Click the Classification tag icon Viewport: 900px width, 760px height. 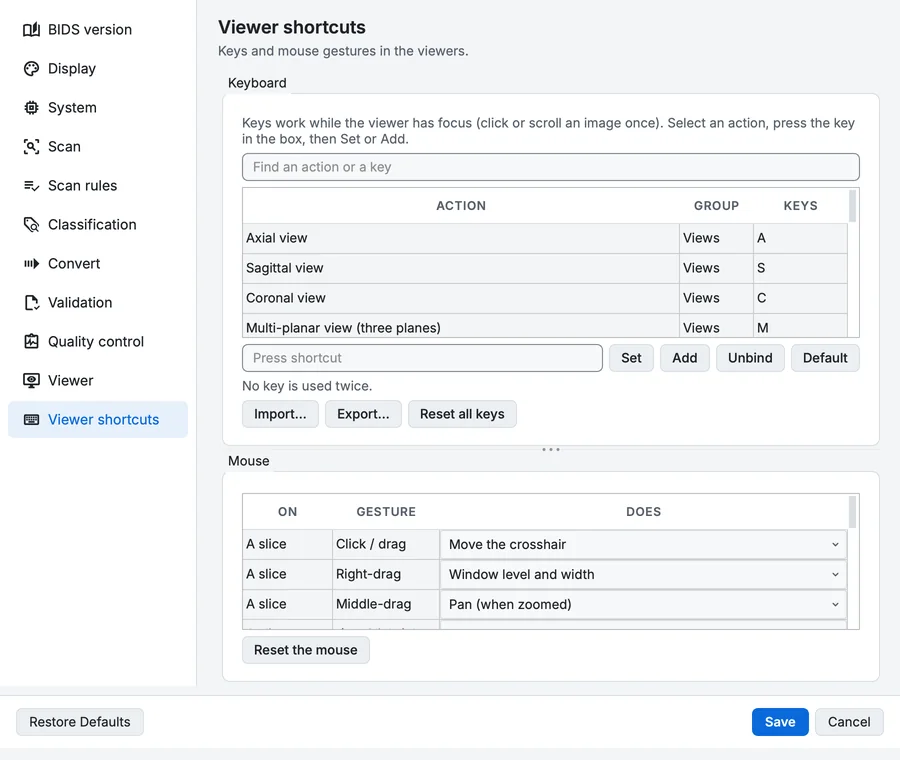tap(32, 224)
